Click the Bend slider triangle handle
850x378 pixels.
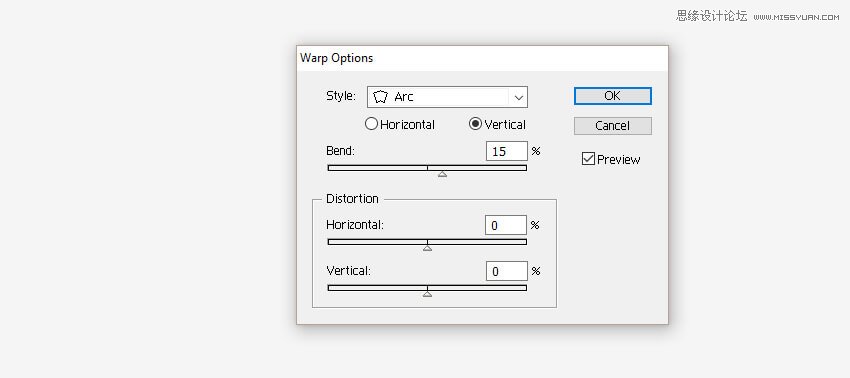pyautogui.click(x=442, y=174)
